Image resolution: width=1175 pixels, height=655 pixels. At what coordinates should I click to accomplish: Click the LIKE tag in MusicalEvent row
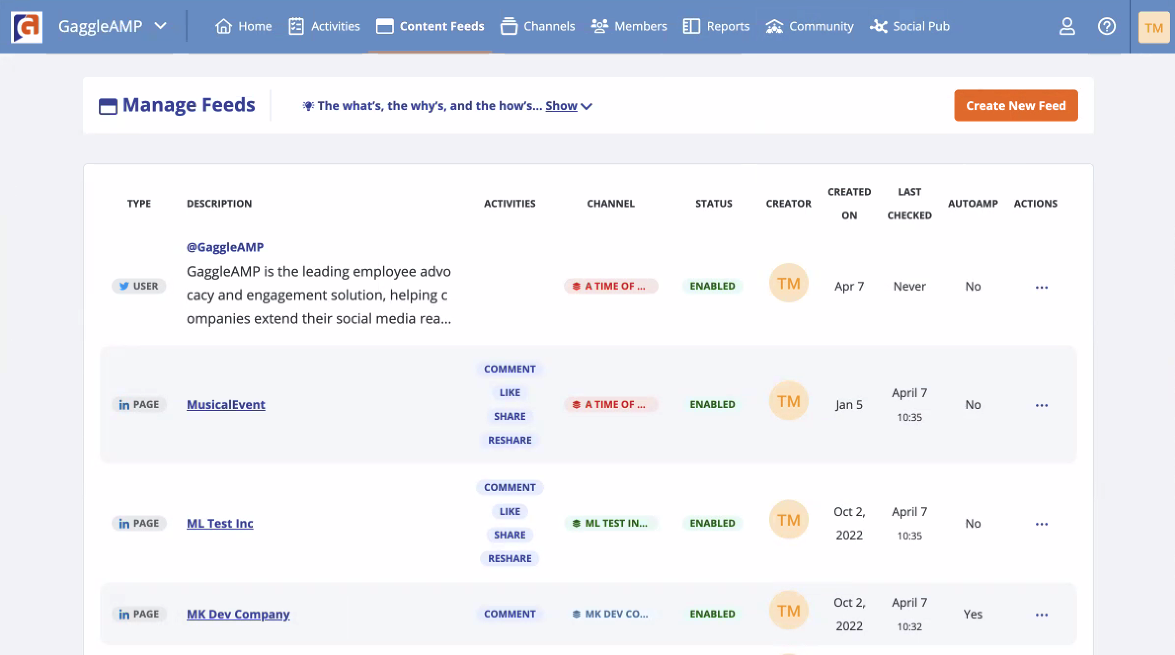click(x=510, y=393)
